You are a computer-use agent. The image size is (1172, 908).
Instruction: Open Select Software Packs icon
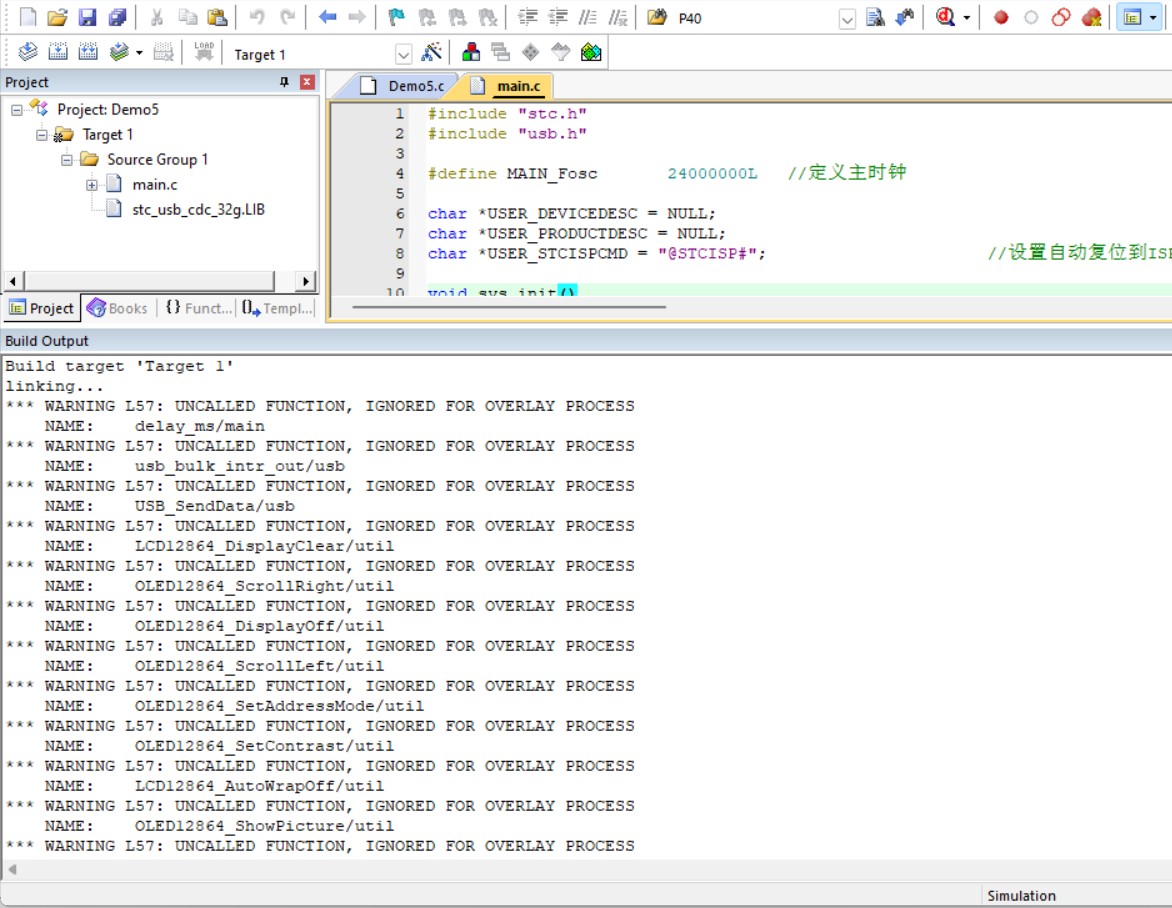coord(561,52)
